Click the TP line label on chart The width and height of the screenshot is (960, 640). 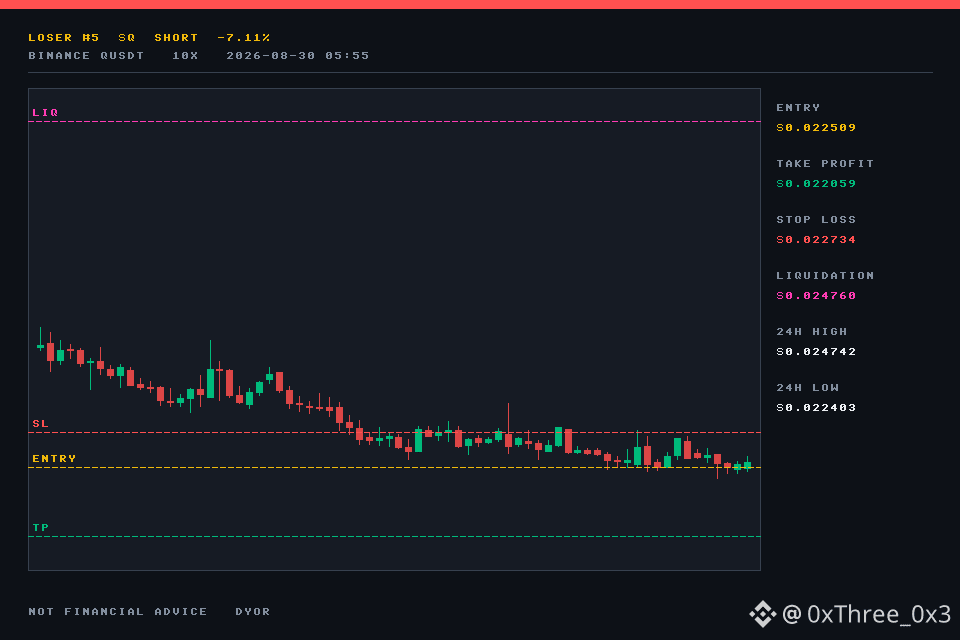(40, 528)
